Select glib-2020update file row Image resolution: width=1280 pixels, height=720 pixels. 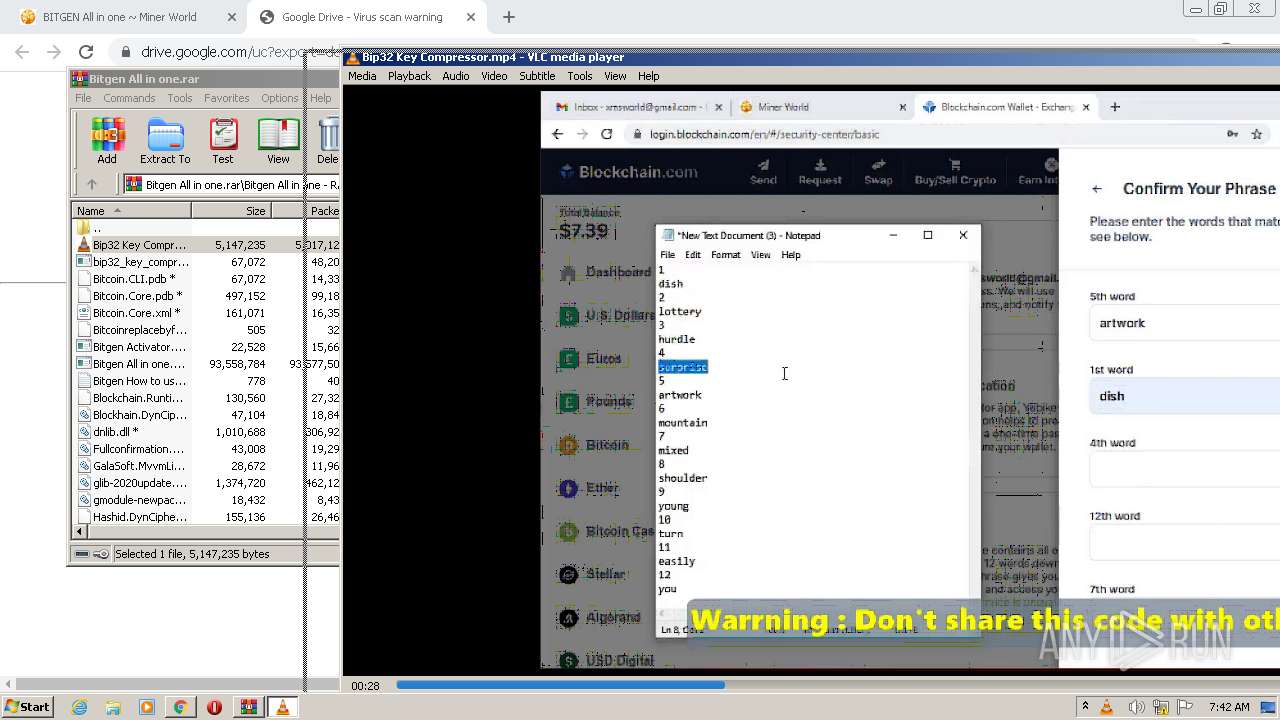click(x=208, y=483)
